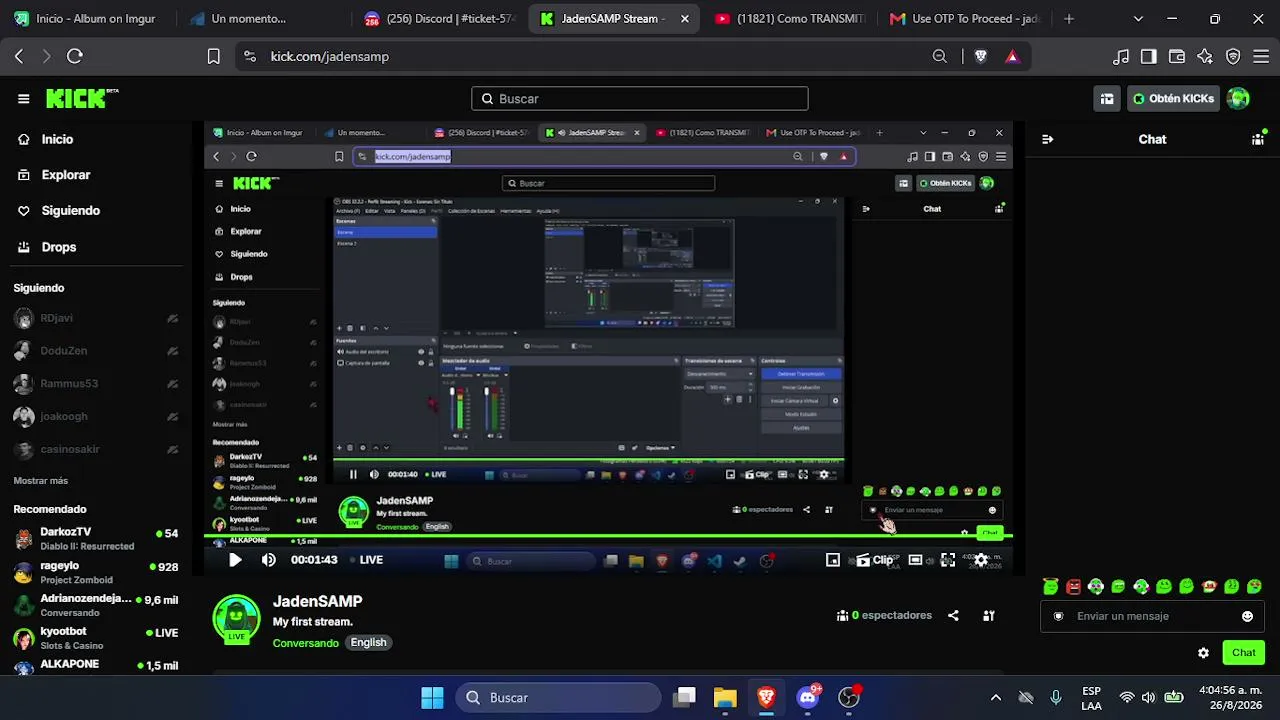1280x720 pixels.
Task: Click the chat message input field
Action: pos(1153,616)
